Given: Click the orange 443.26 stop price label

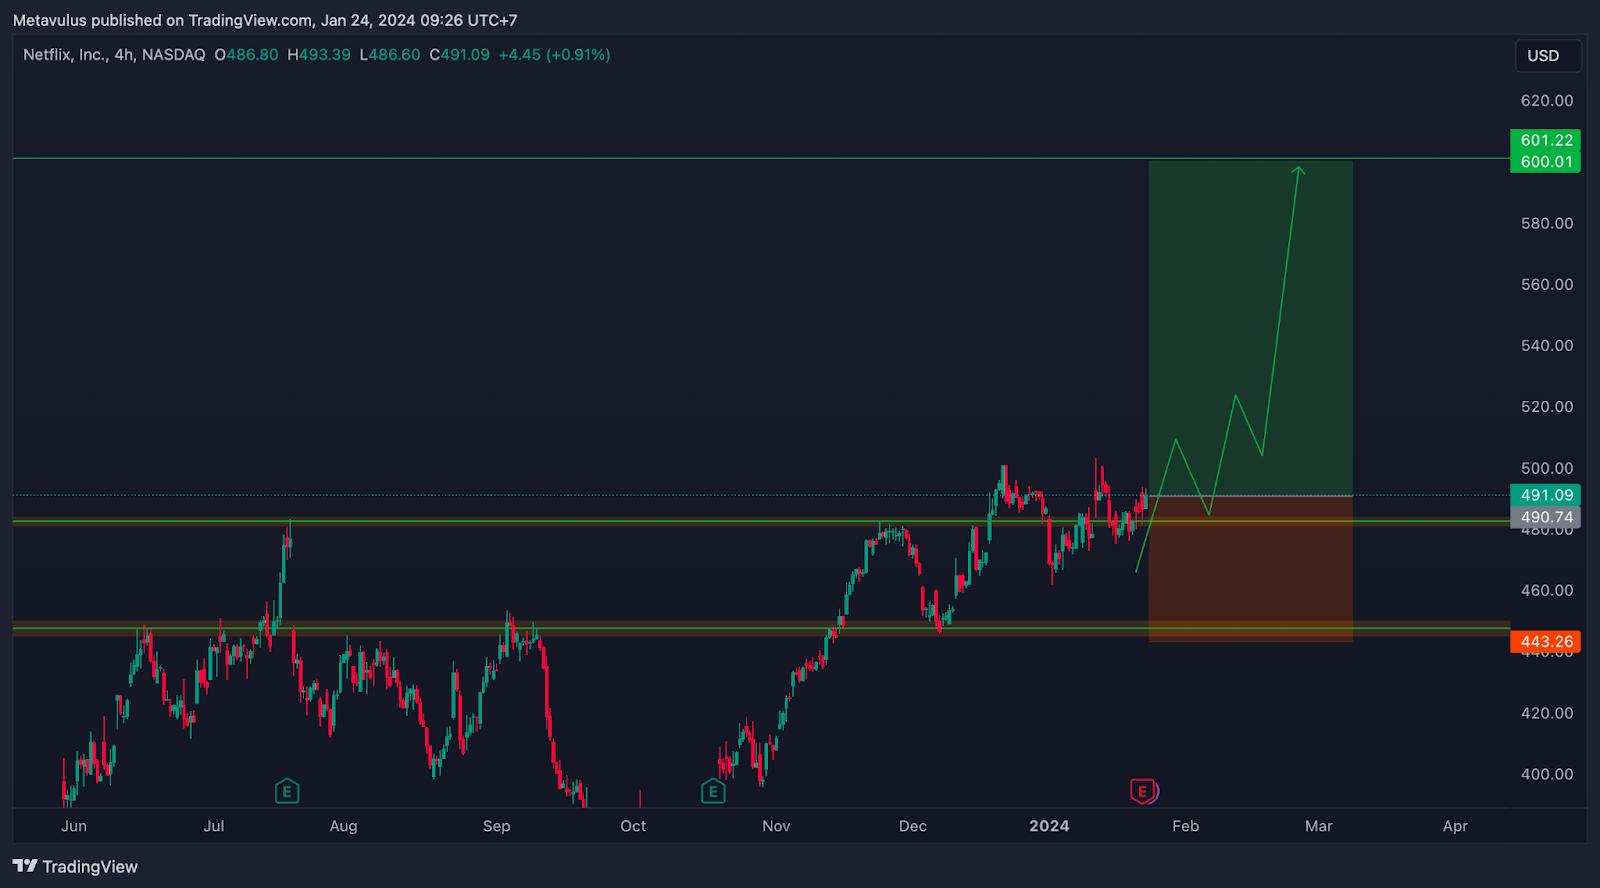Looking at the screenshot, I should pyautogui.click(x=1545, y=642).
